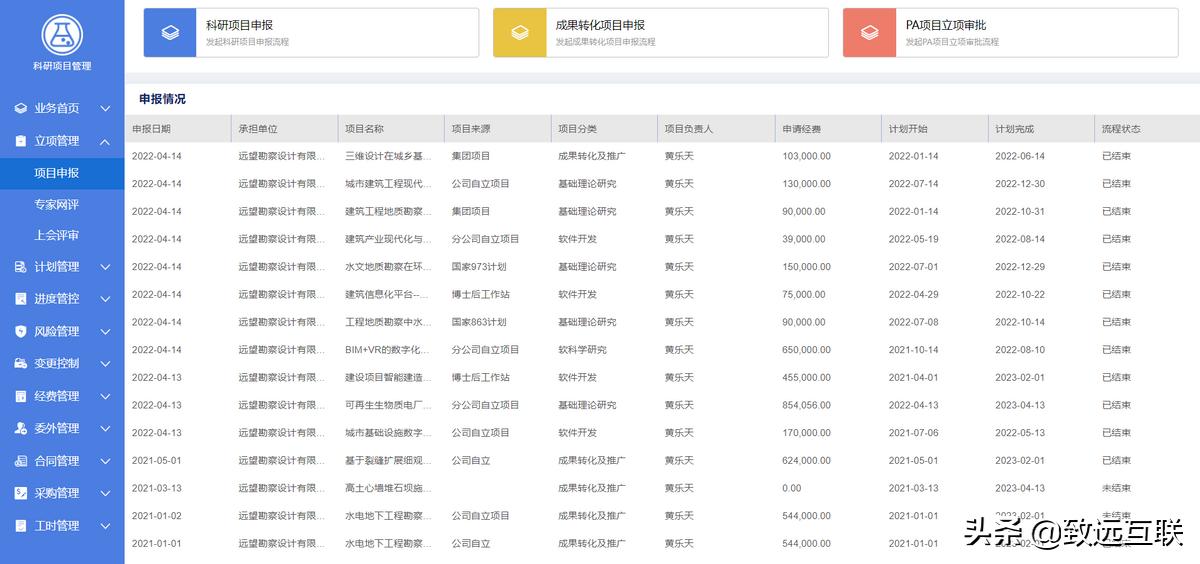Click 水文地质勘察在环 project name

tap(389, 267)
